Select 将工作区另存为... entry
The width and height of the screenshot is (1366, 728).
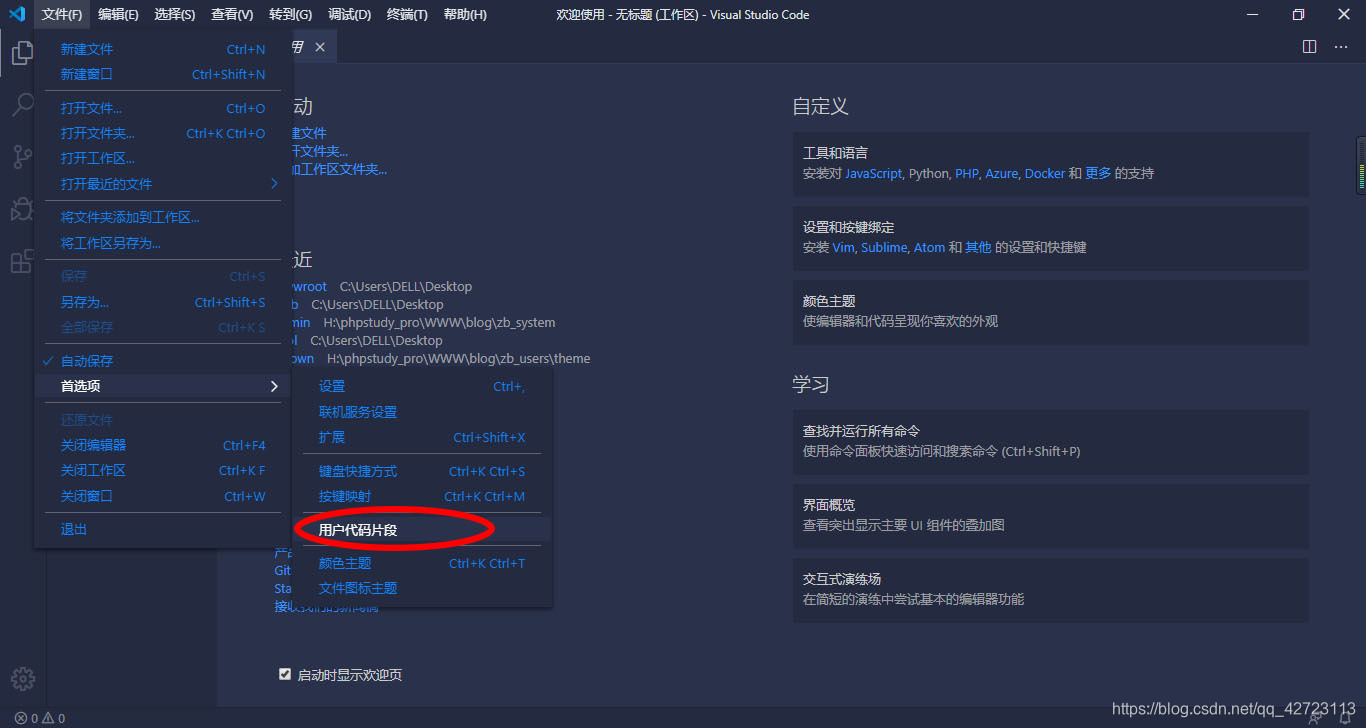click(164, 243)
